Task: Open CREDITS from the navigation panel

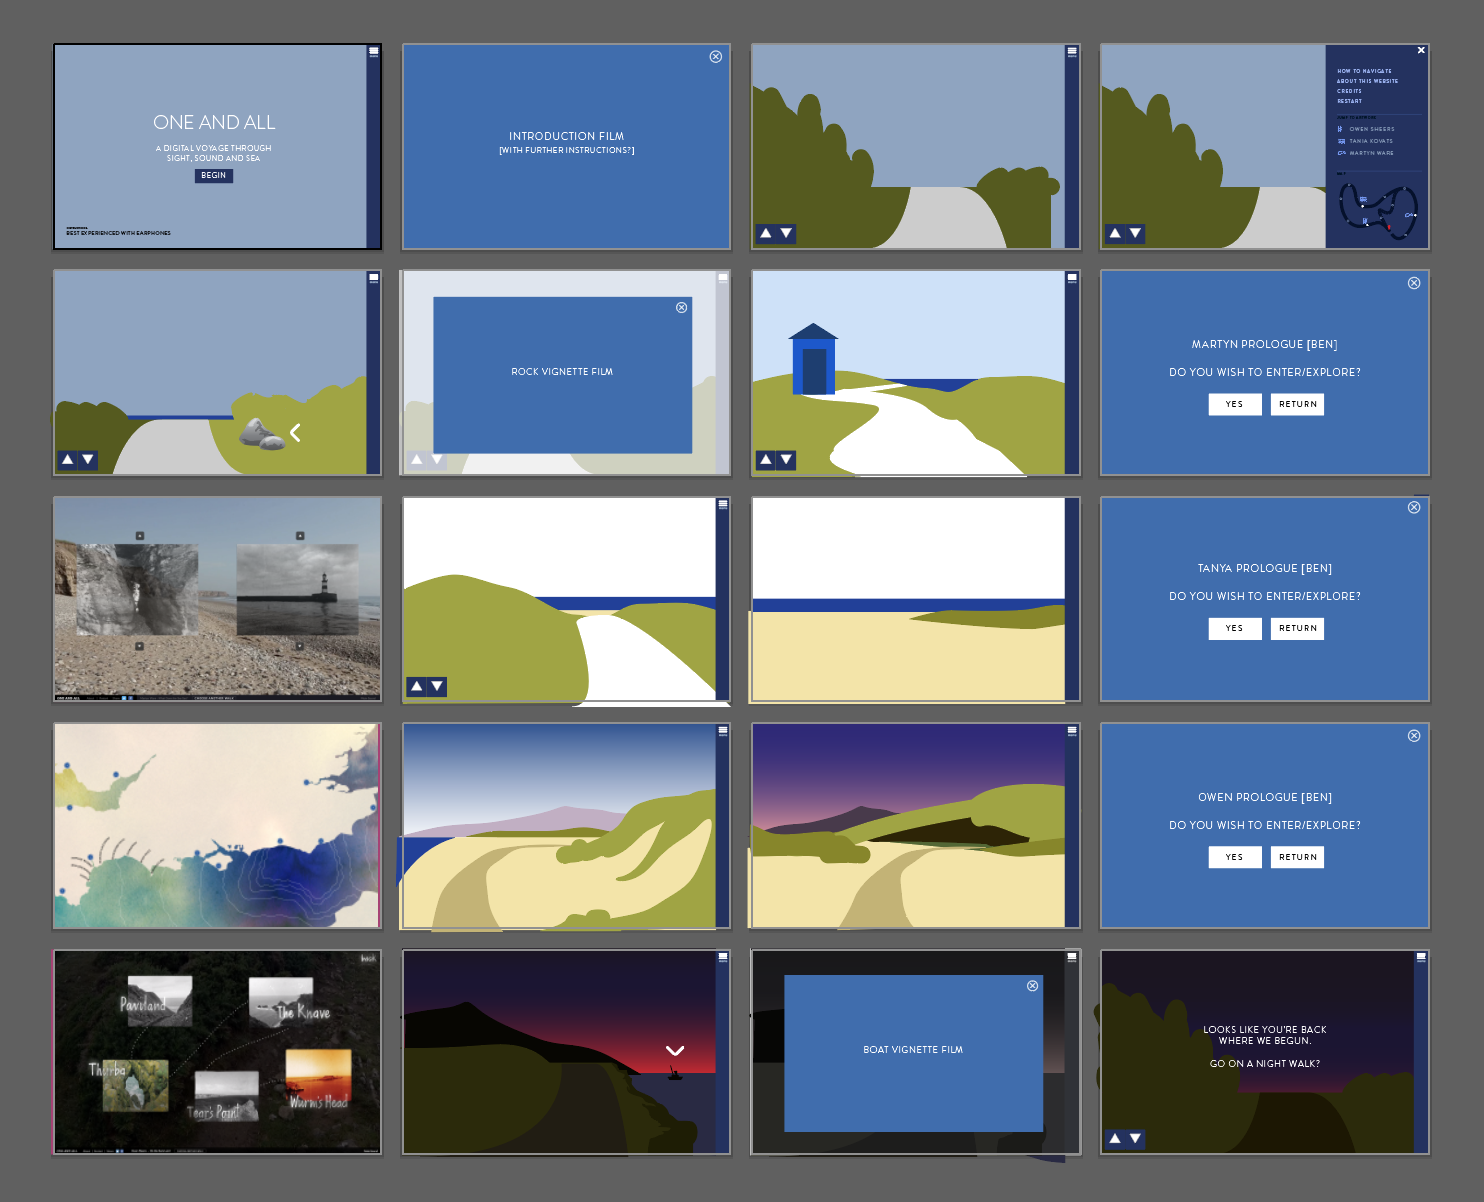Action: click(x=1349, y=91)
